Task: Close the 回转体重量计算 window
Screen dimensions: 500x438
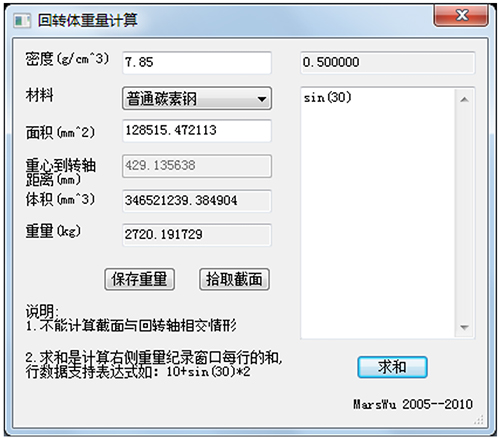Action: pyautogui.click(x=461, y=16)
